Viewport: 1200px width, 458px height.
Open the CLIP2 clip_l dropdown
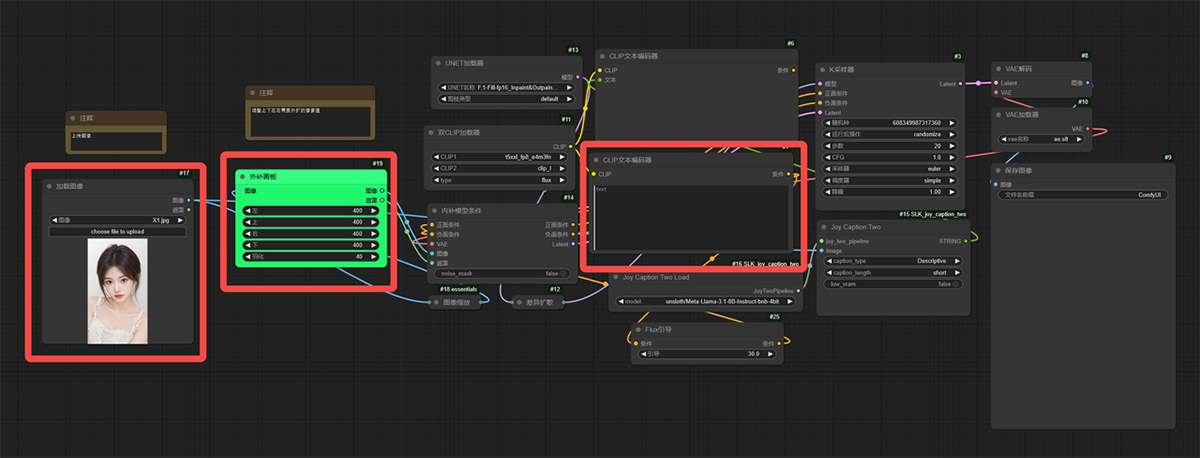pyautogui.click(x=500, y=168)
